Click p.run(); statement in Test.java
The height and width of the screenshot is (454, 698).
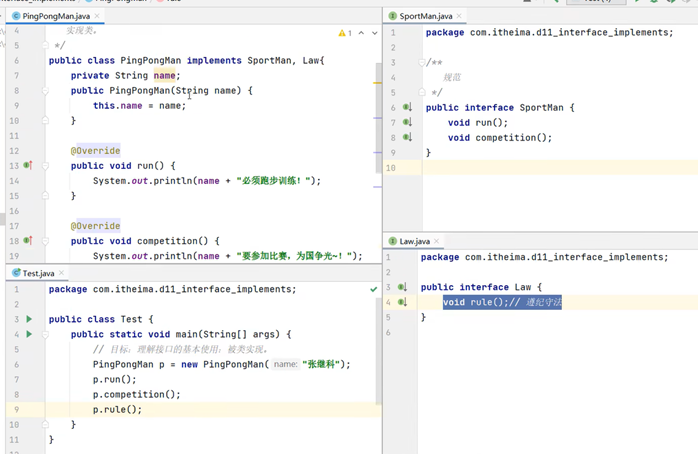(114, 379)
